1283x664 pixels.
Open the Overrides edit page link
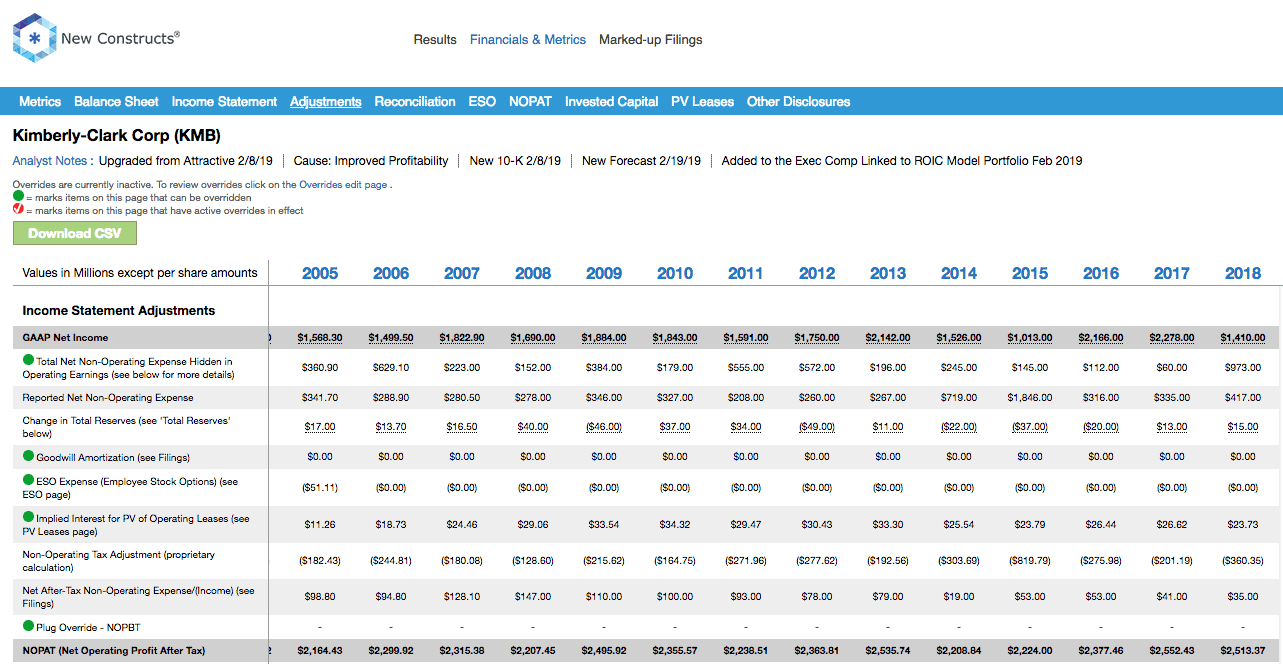click(344, 185)
